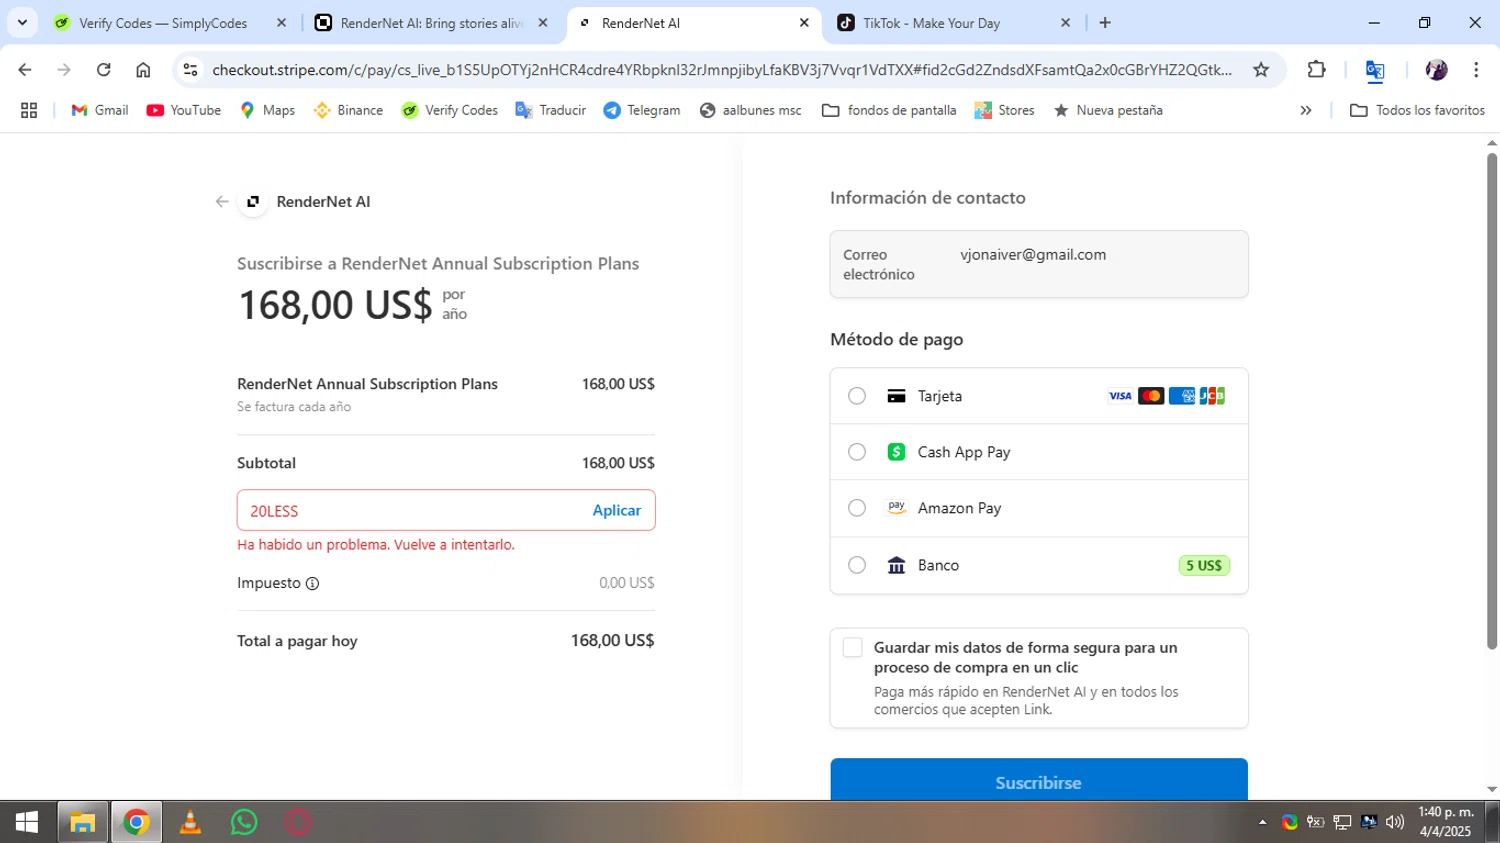Viewport: 1500px width, 843px height.
Task: Click the page vertical scrollbar
Action: [x=1492, y=400]
